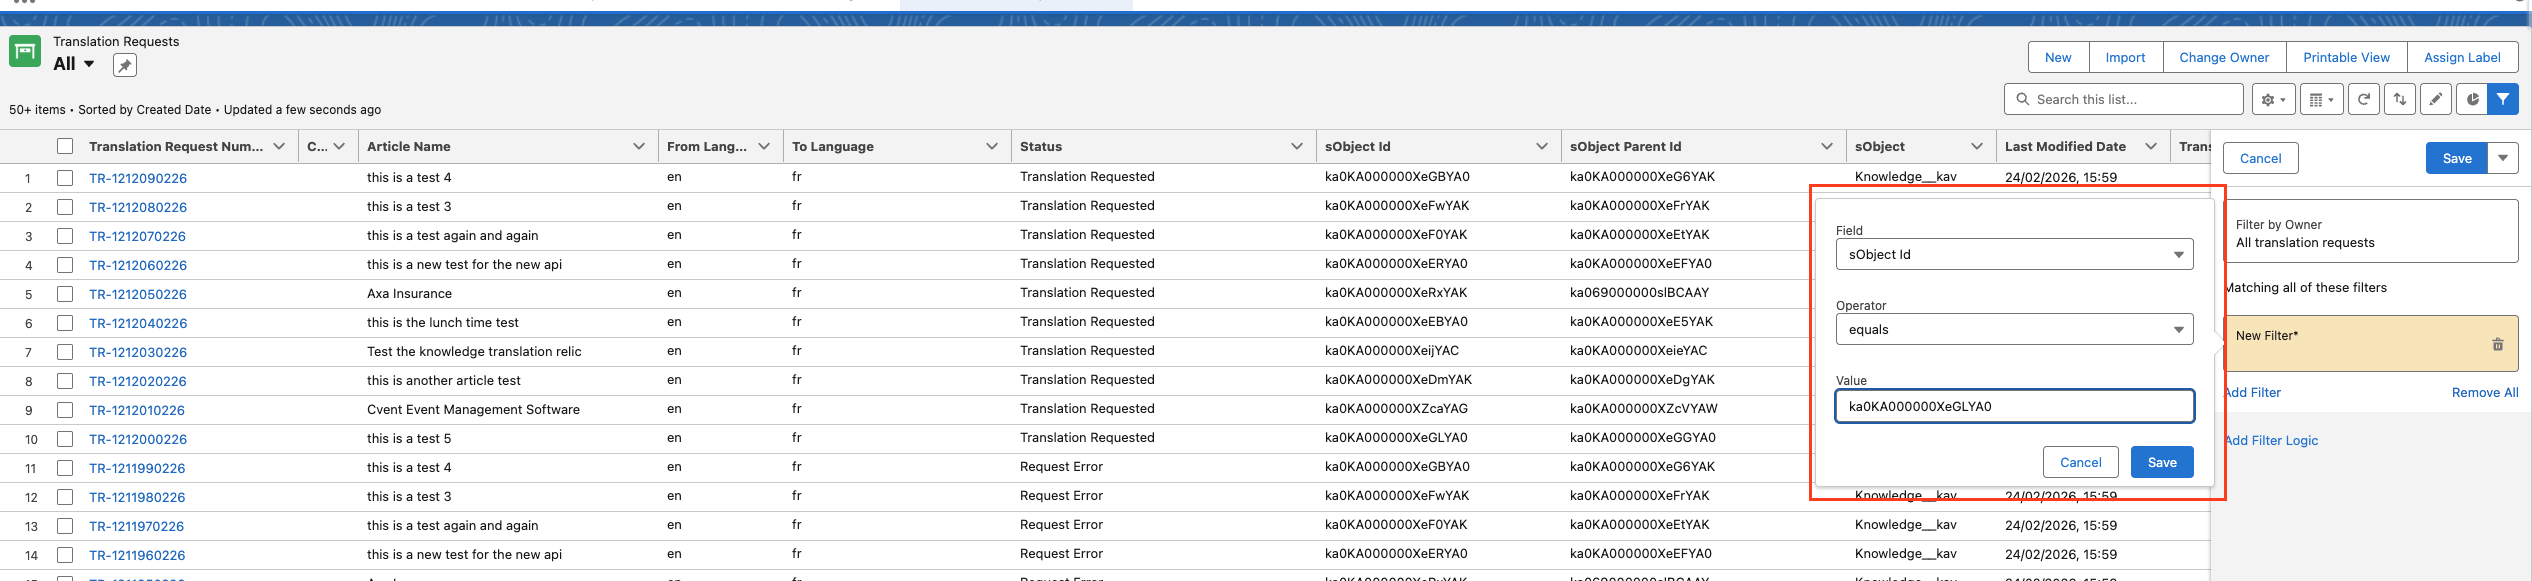Click the Import button
The height and width of the screenshot is (581, 2532).
coord(2125,57)
